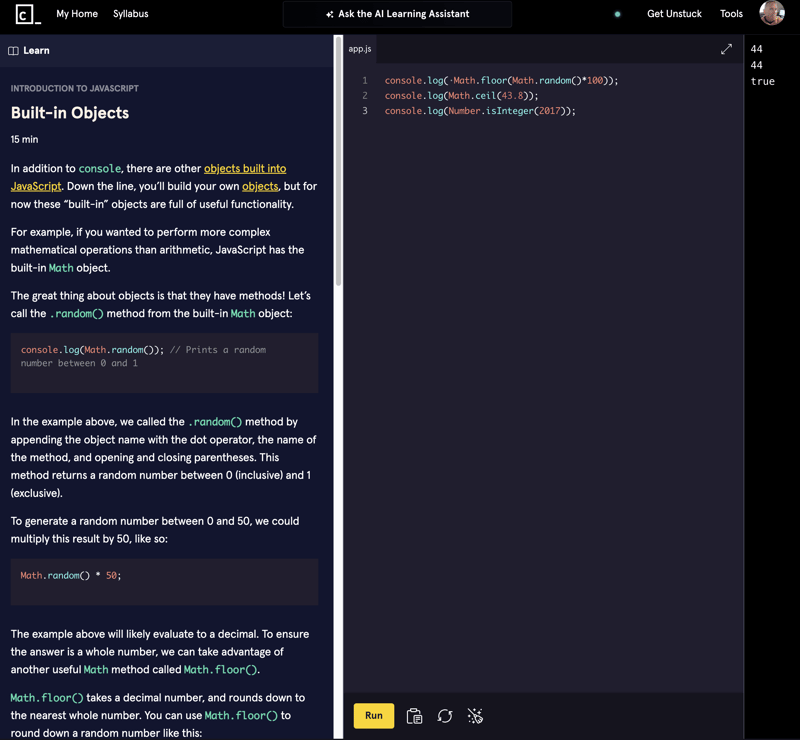The image size is (800, 740).
Task: Click the reset workspace refresh icon
Action: click(x=445, y=716)
